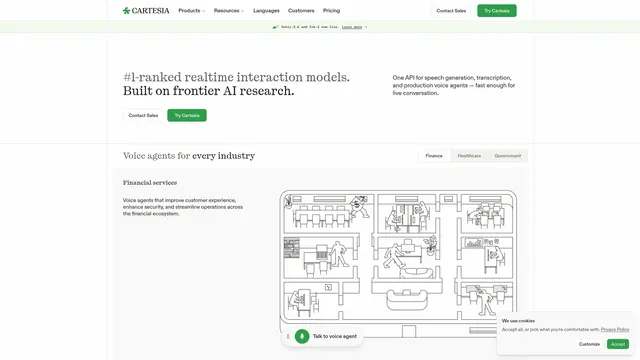The height and width of the screenshot is (360, 640).
Task: Click the hero section Contact Sales button
Action: tap(143, 116)
